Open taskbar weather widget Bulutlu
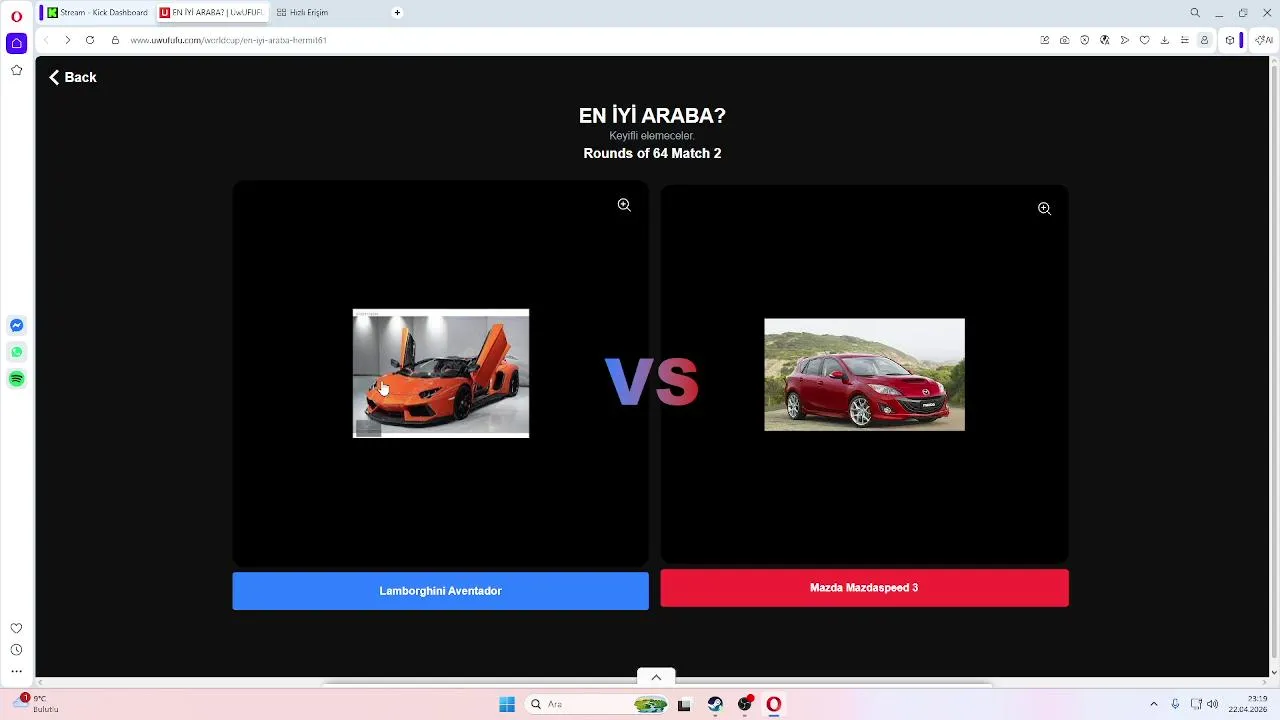Image resolution: width=1280 pixels, height=720 pixels. point(34,704)
